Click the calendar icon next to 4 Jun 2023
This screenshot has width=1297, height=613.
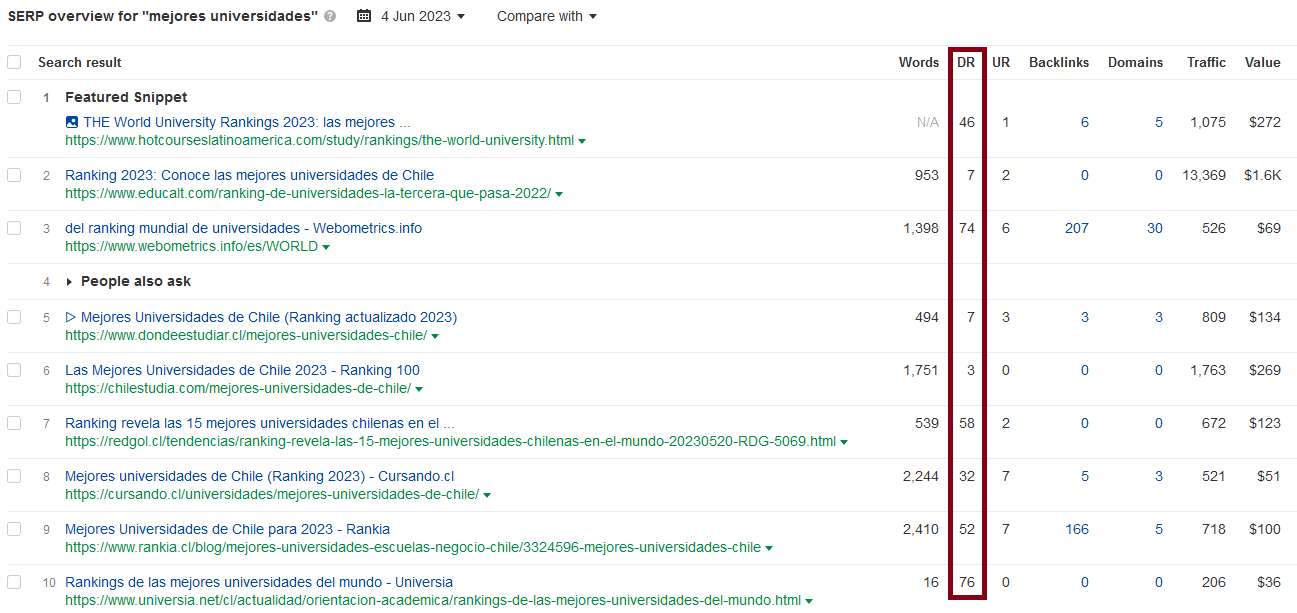click(364, 16)
